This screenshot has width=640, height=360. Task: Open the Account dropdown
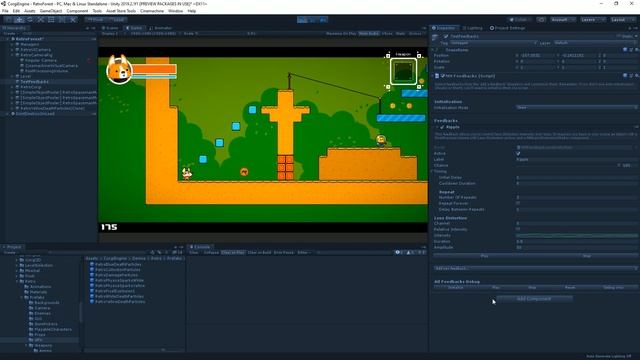tap(562, 20)
